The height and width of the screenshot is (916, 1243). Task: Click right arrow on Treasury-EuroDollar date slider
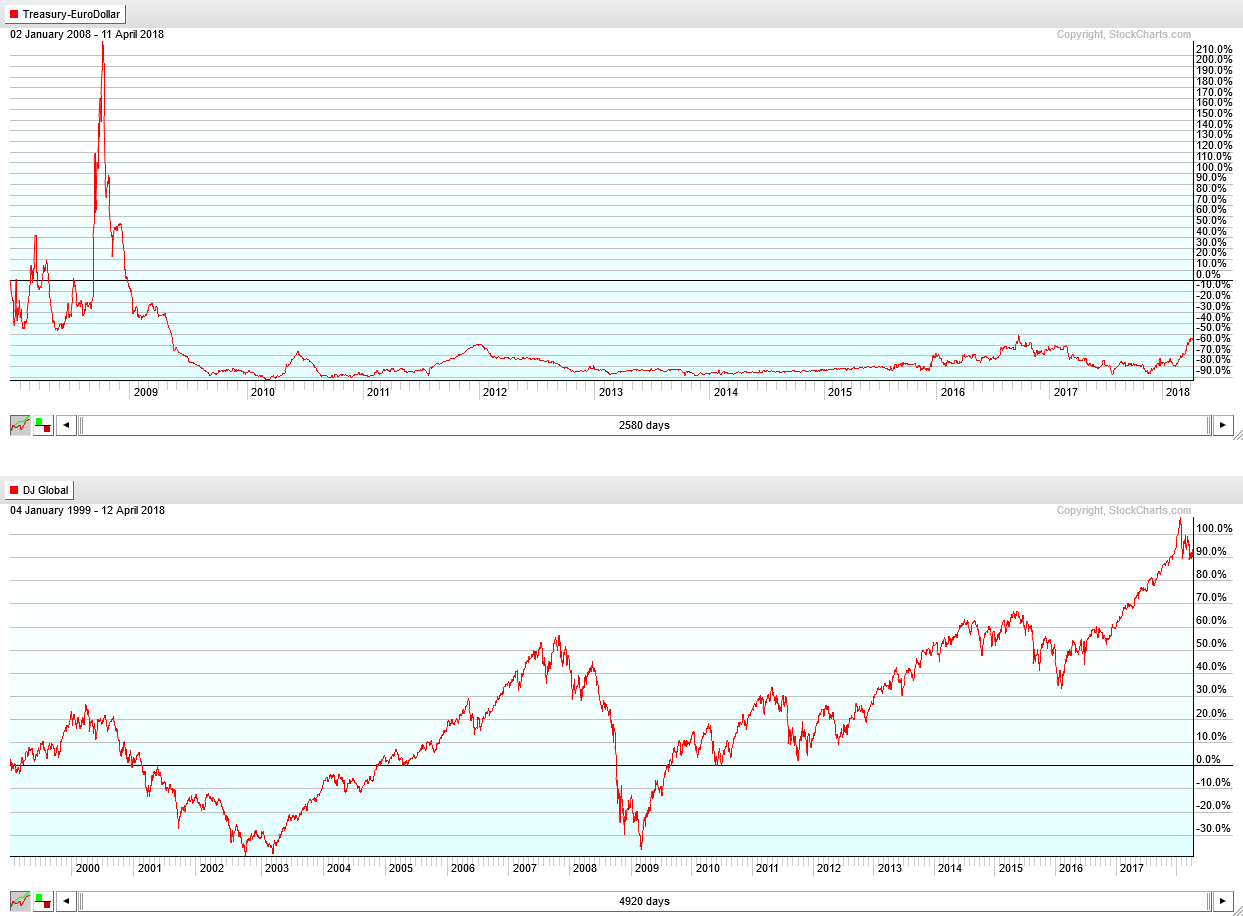pyautogui.click(x=1222, y=425)
